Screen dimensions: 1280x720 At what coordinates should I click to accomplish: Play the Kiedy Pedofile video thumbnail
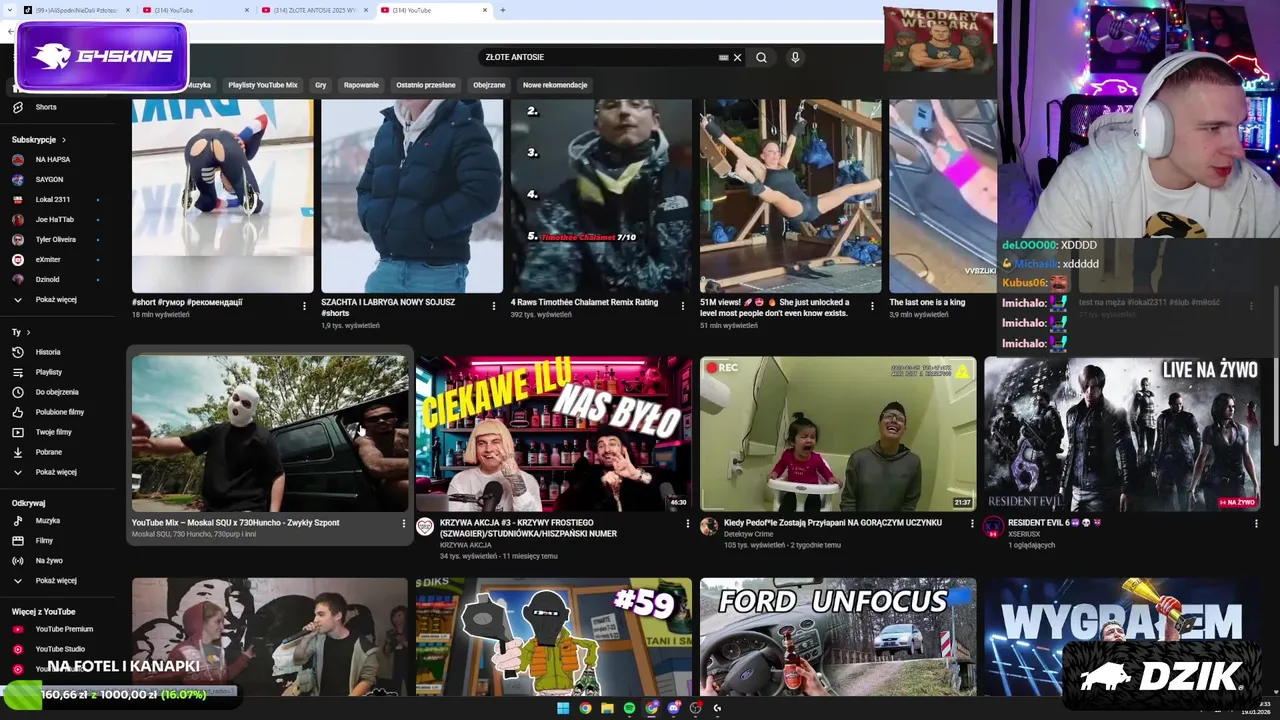tap(838, 433)
